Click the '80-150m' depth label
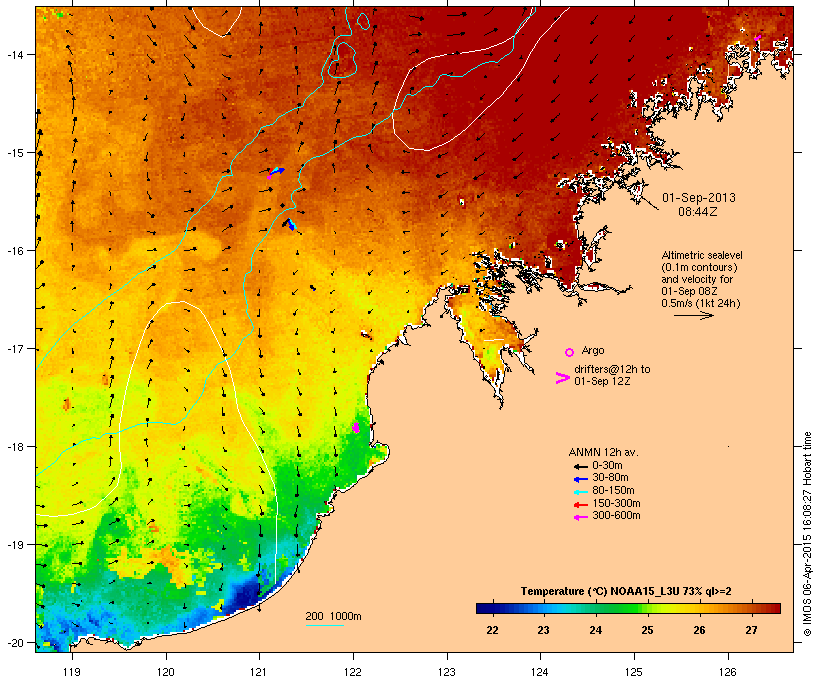Screen dimensions: 820x680 pyautogui.click(x=613, y=491)
